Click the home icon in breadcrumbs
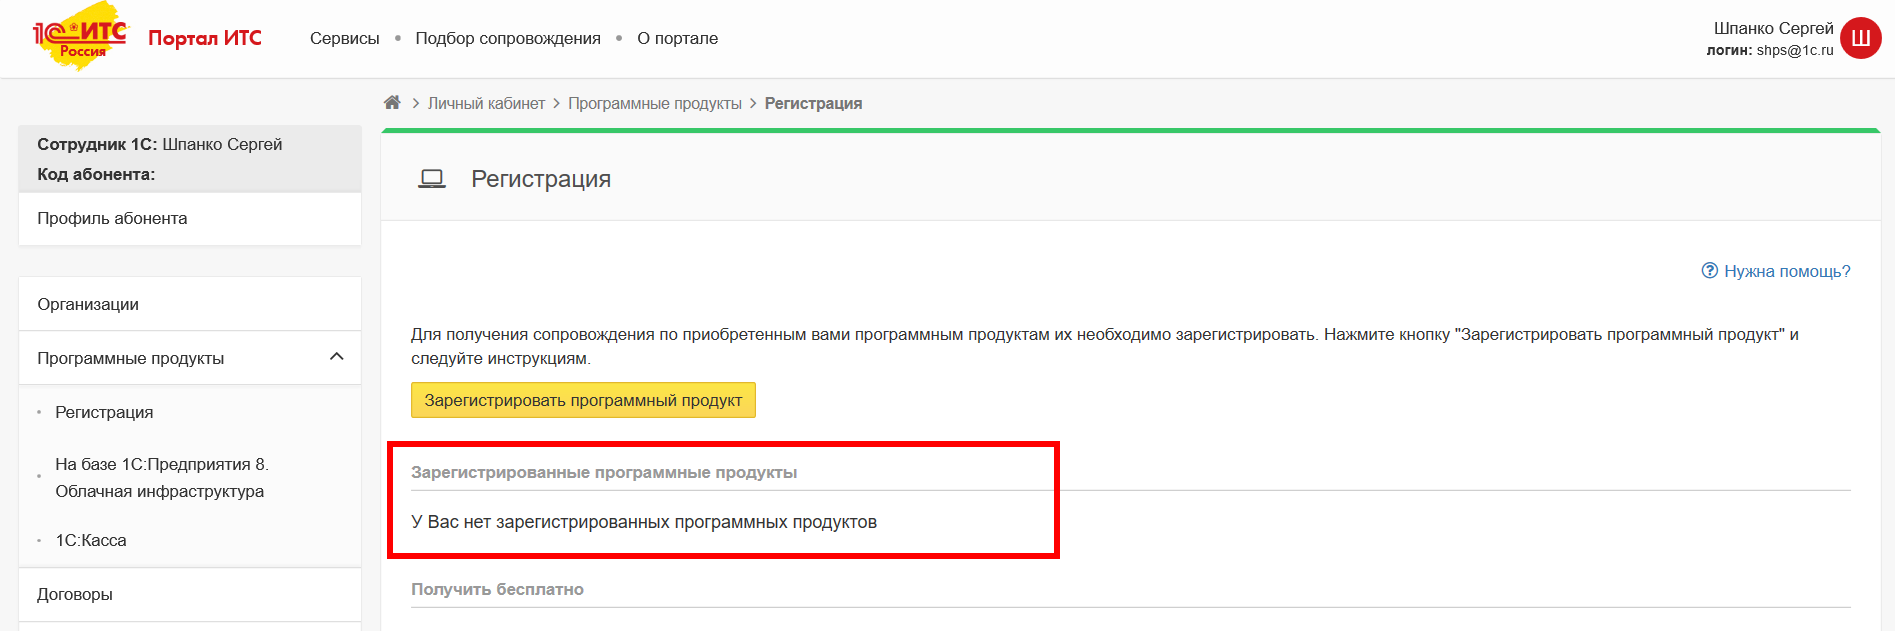Screen dimensions: 1895x631 (392, 103)
